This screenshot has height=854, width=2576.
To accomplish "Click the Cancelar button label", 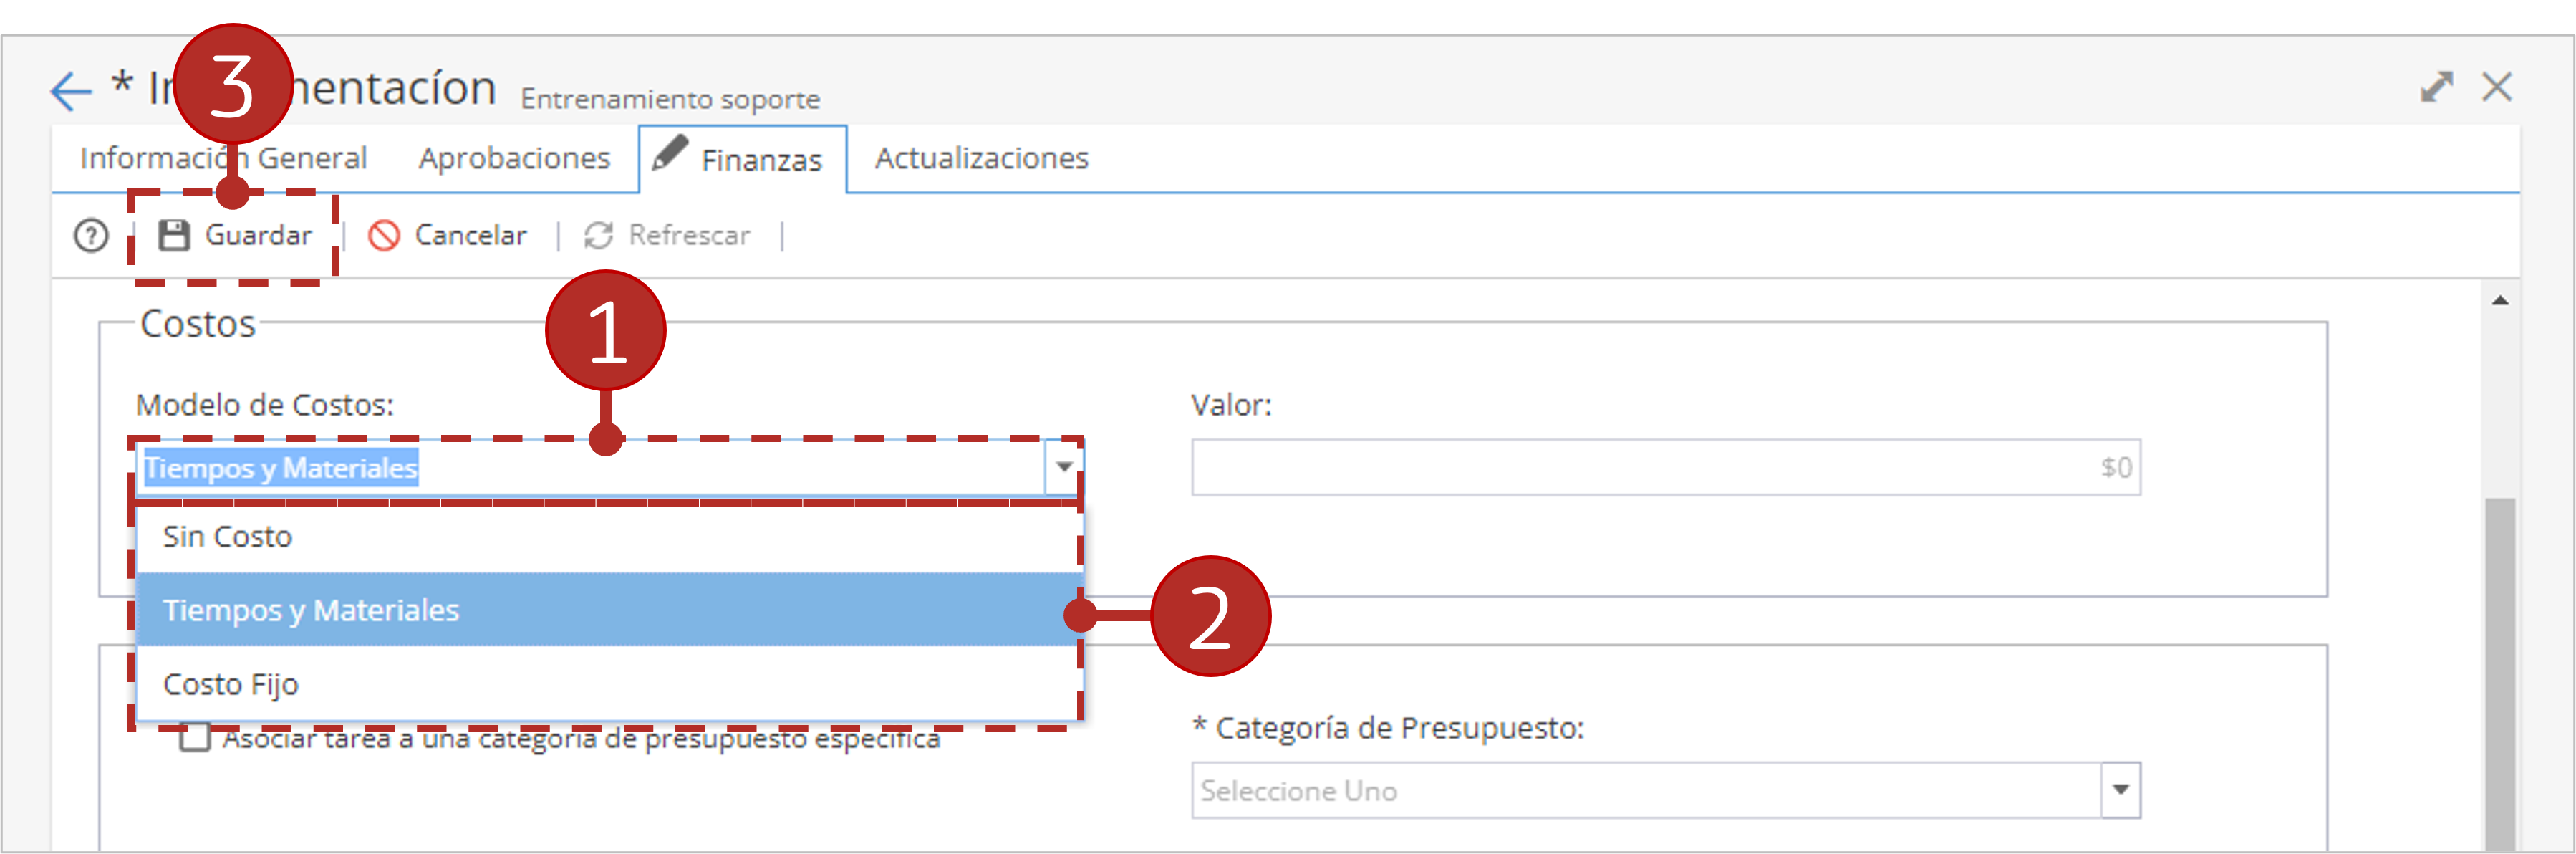I will click(x=470, y=235).
